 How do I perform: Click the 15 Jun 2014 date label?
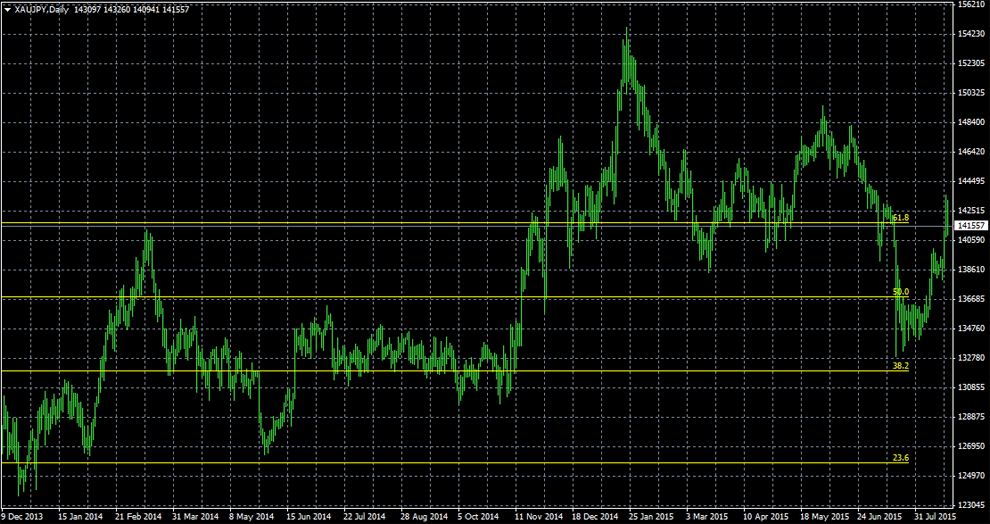pyautogui.click(x=308, y=517)
